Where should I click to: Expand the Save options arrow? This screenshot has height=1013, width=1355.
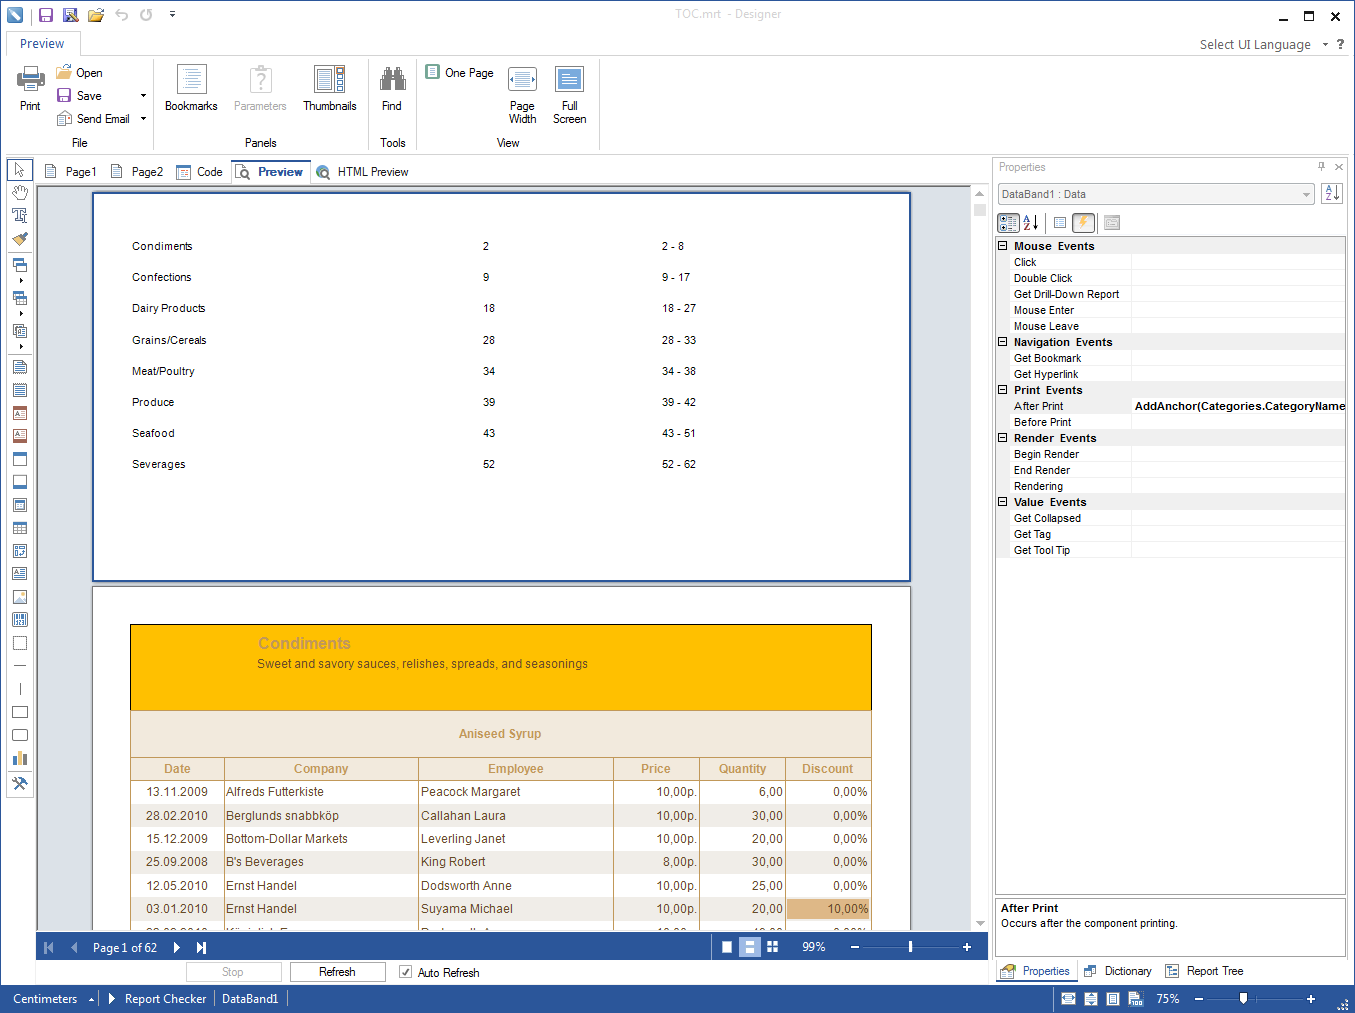[x=143, y=96]
